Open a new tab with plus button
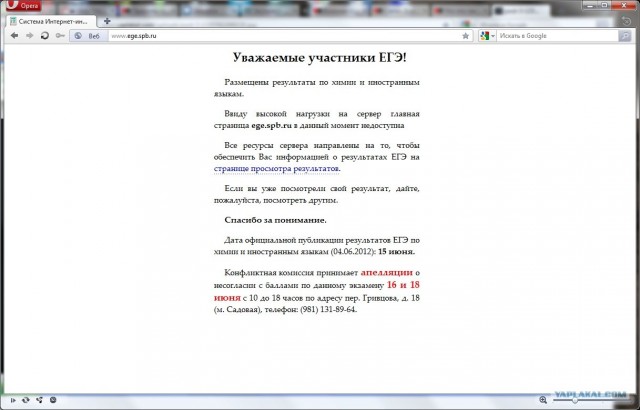Screen dimensions: 640x410 tap(107, 21)
